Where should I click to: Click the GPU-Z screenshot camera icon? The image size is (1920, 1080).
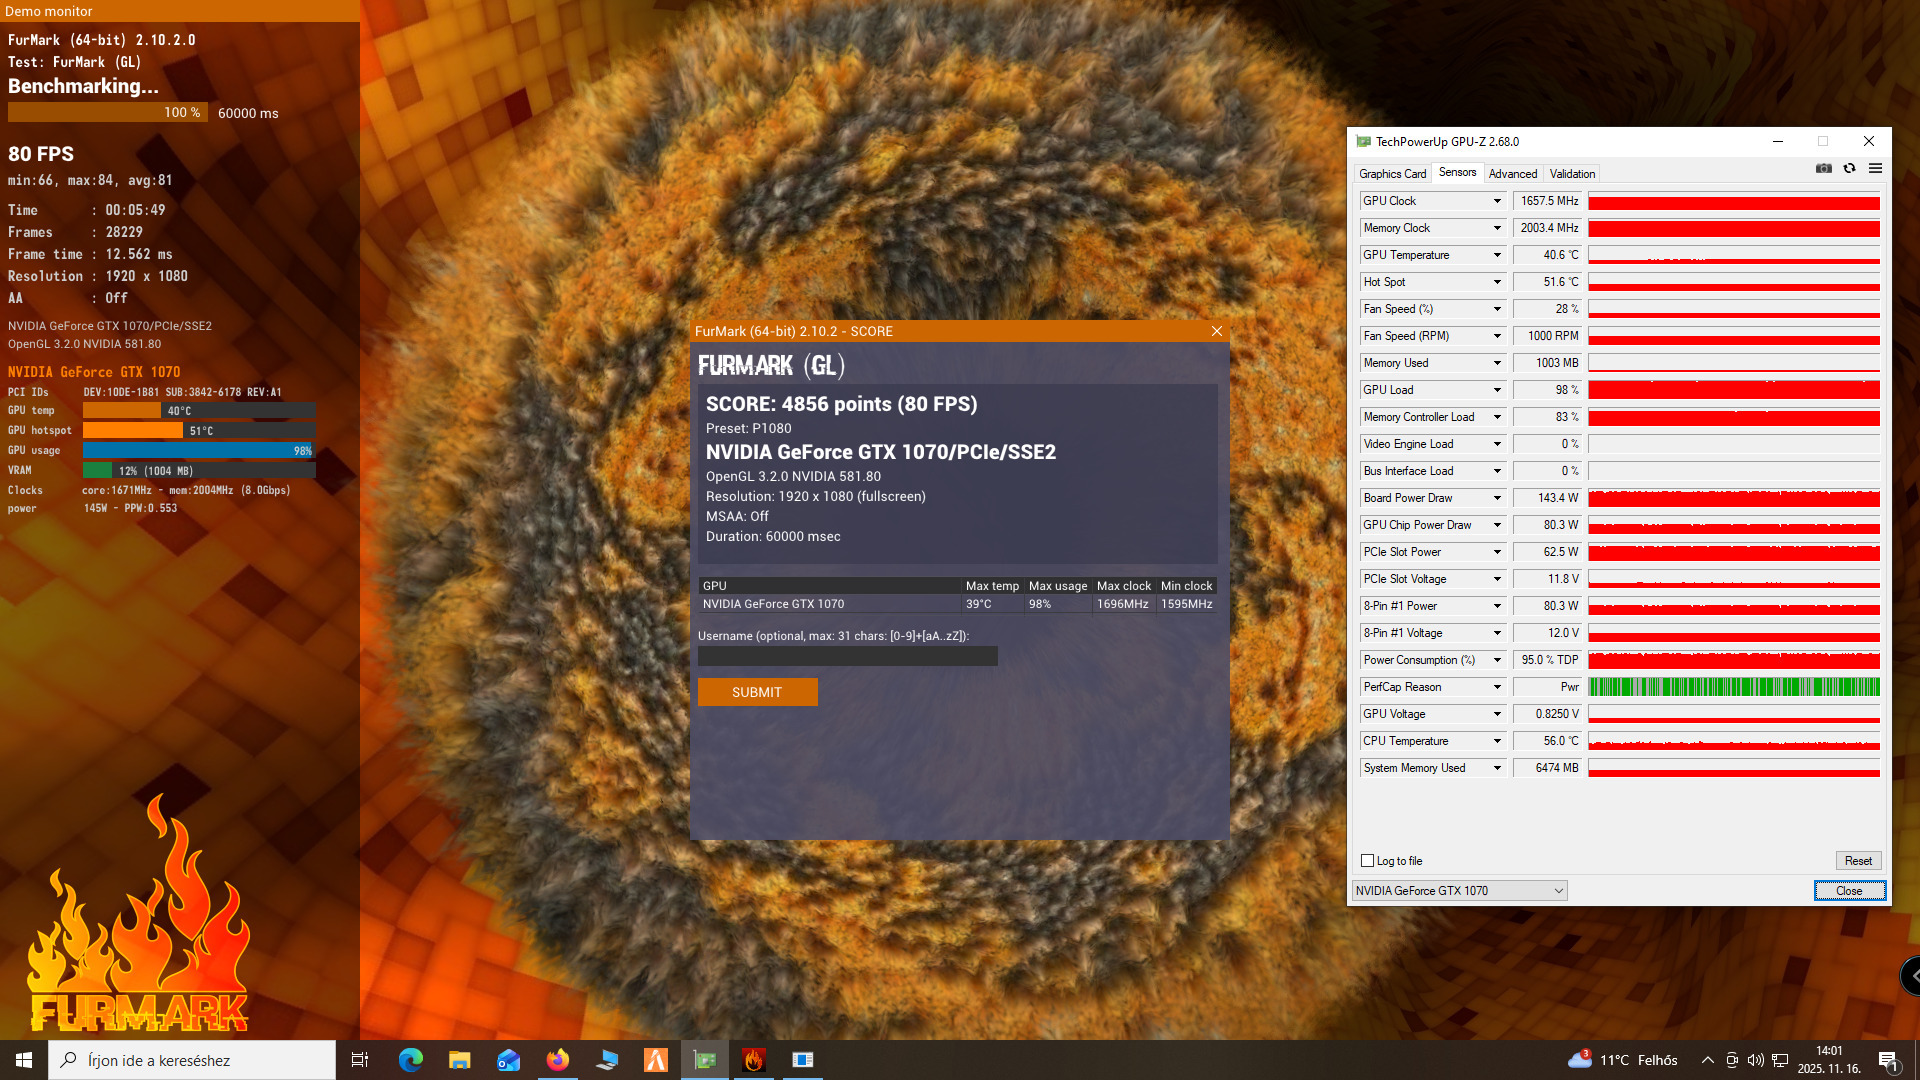(1824, 169)
